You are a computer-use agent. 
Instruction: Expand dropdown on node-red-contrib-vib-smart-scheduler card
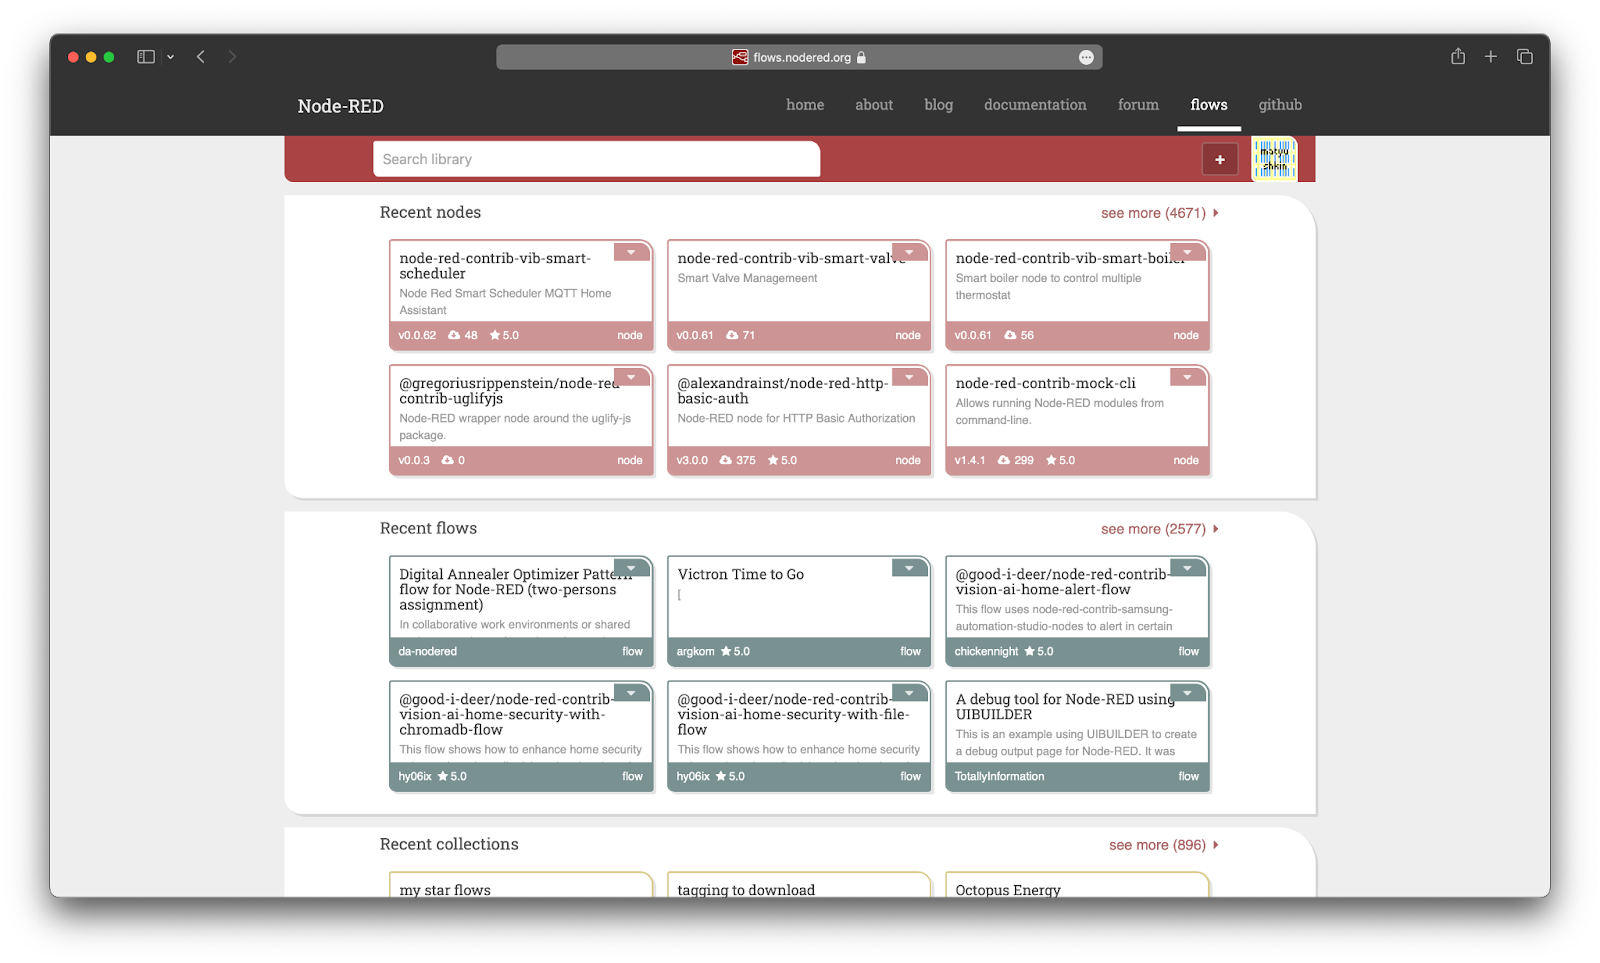coord(632,252)
